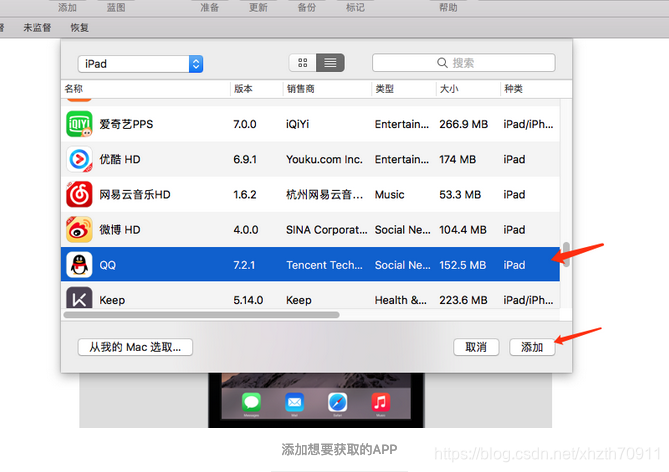Switch to grid icon view
This screenshot has width=669, height=472.
(x=303, y=63)
